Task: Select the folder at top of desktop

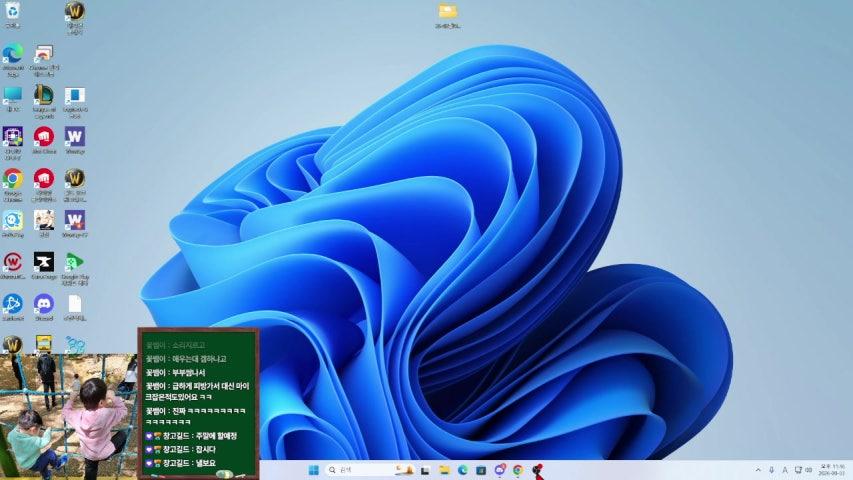Action: [447, 12]
